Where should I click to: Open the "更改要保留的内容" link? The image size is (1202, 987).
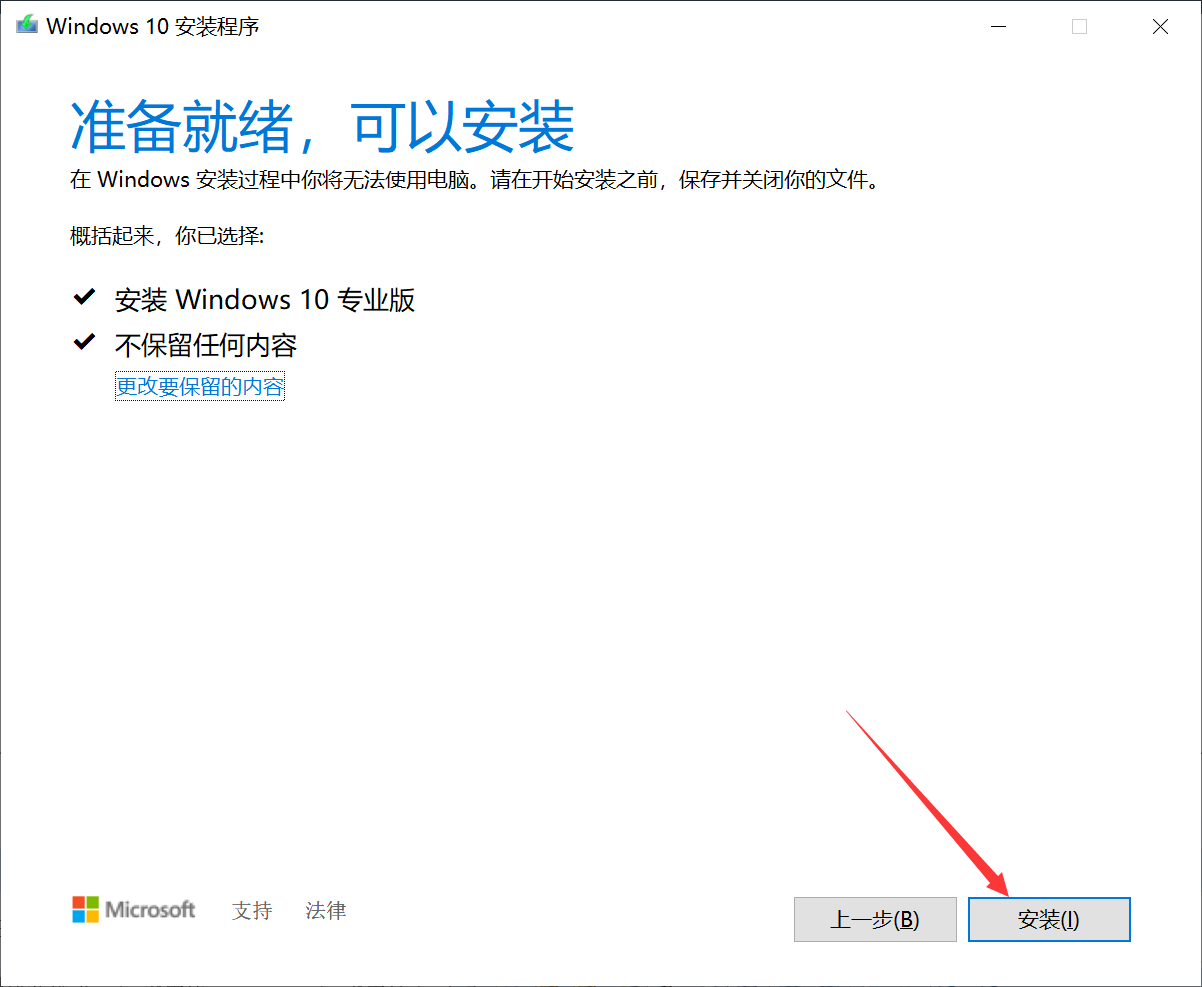point(199,385)
